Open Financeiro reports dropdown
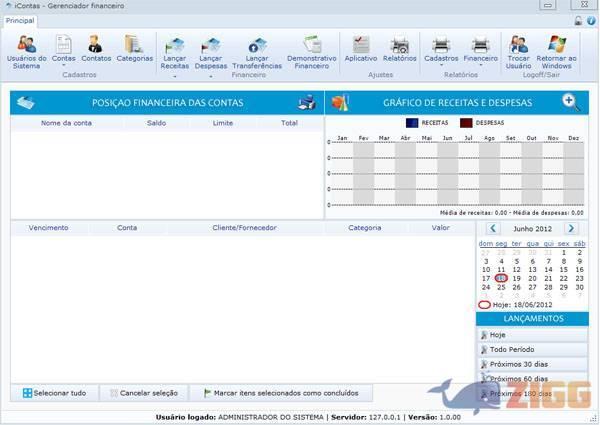 pos(480,66)
